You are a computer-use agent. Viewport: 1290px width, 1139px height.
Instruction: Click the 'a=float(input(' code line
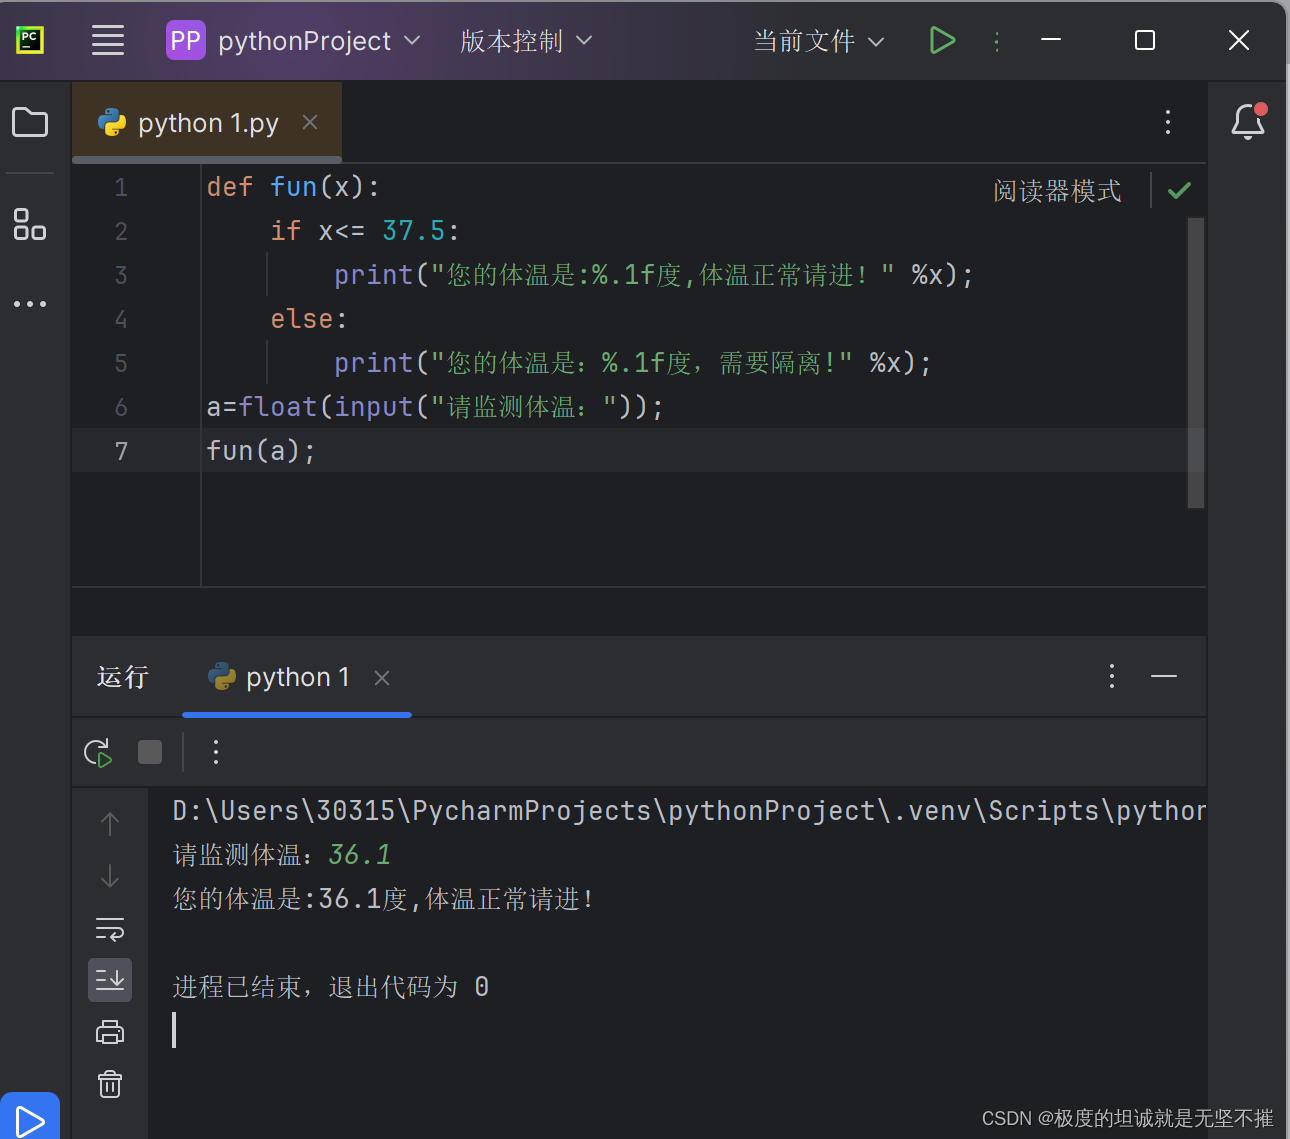tap(435, 407)
